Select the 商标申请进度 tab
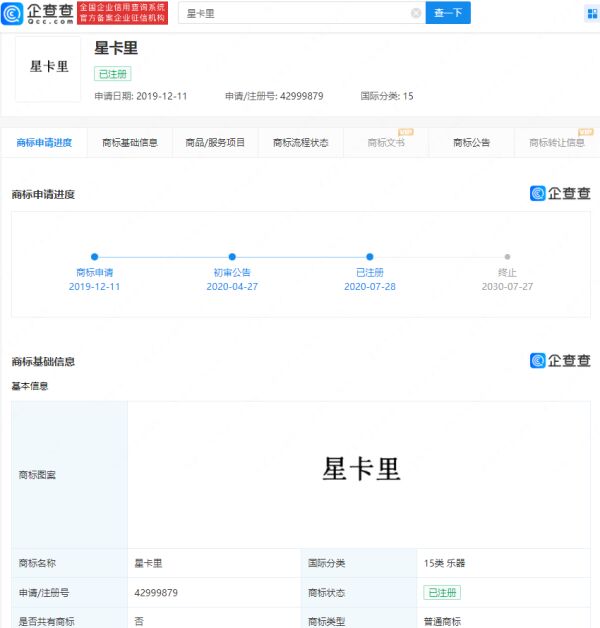Viewport: 600px width, 628px height. 44,143
